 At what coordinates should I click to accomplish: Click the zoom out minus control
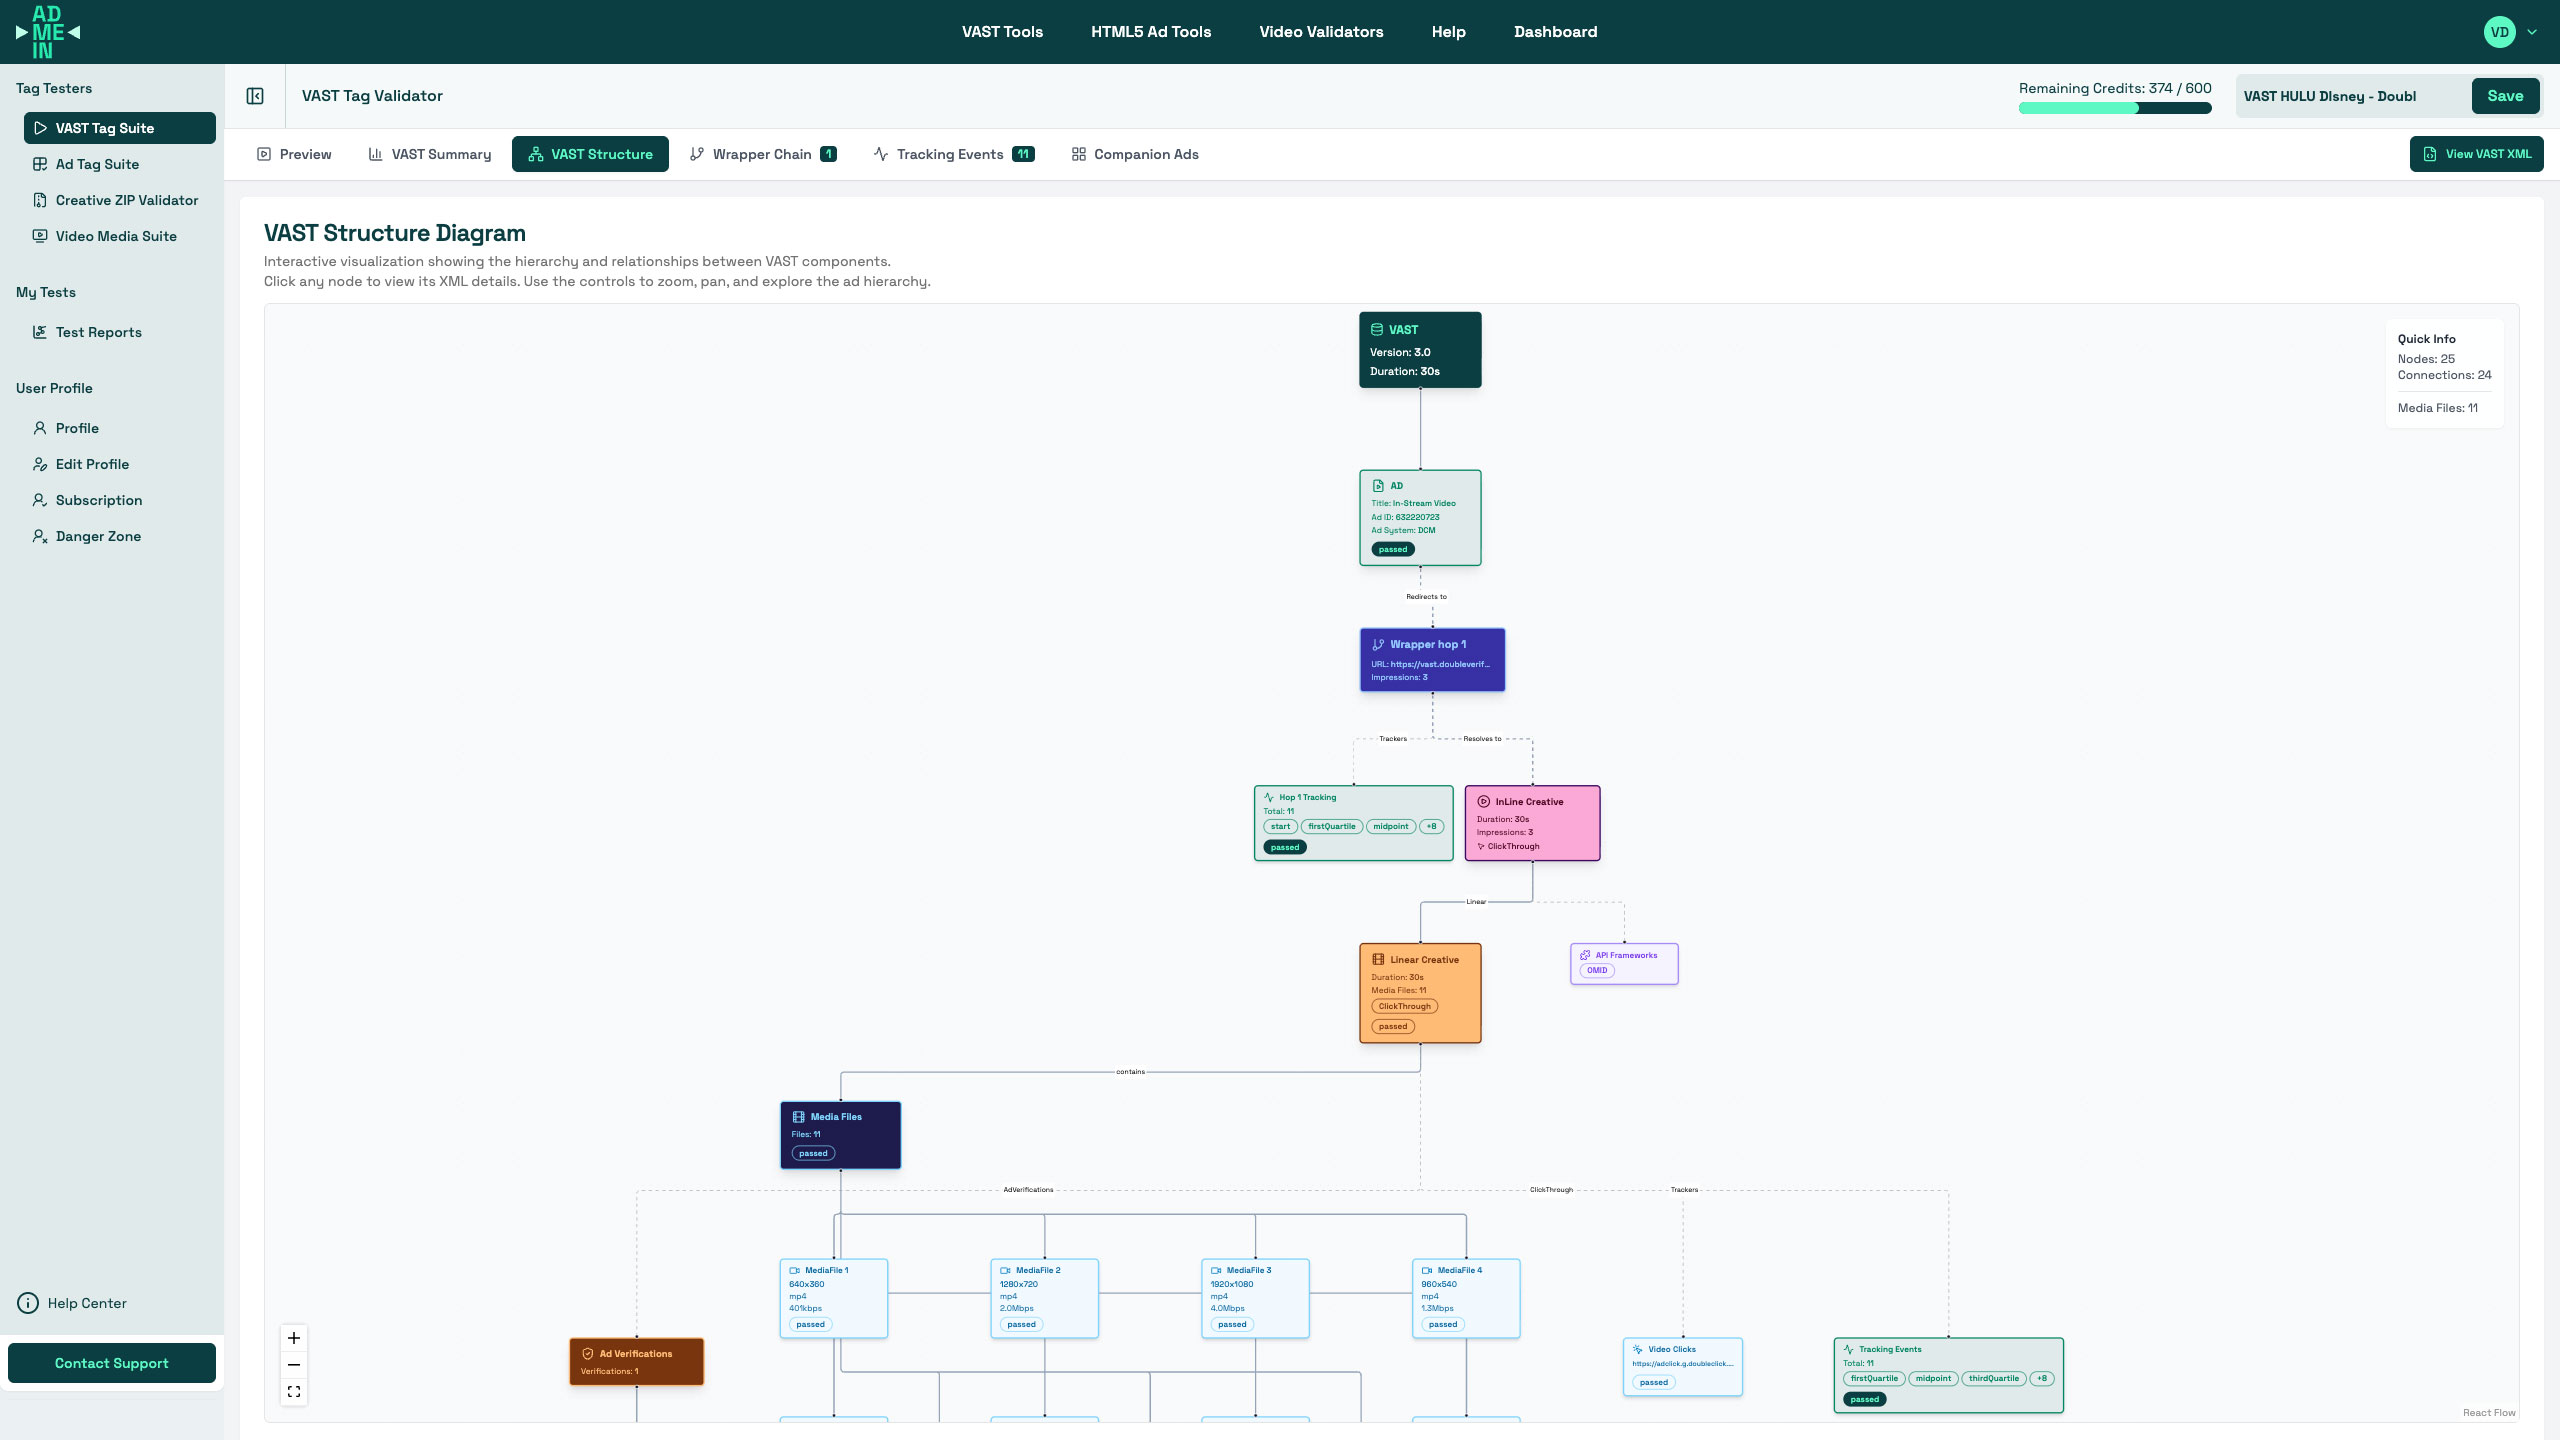(294, 1365)
